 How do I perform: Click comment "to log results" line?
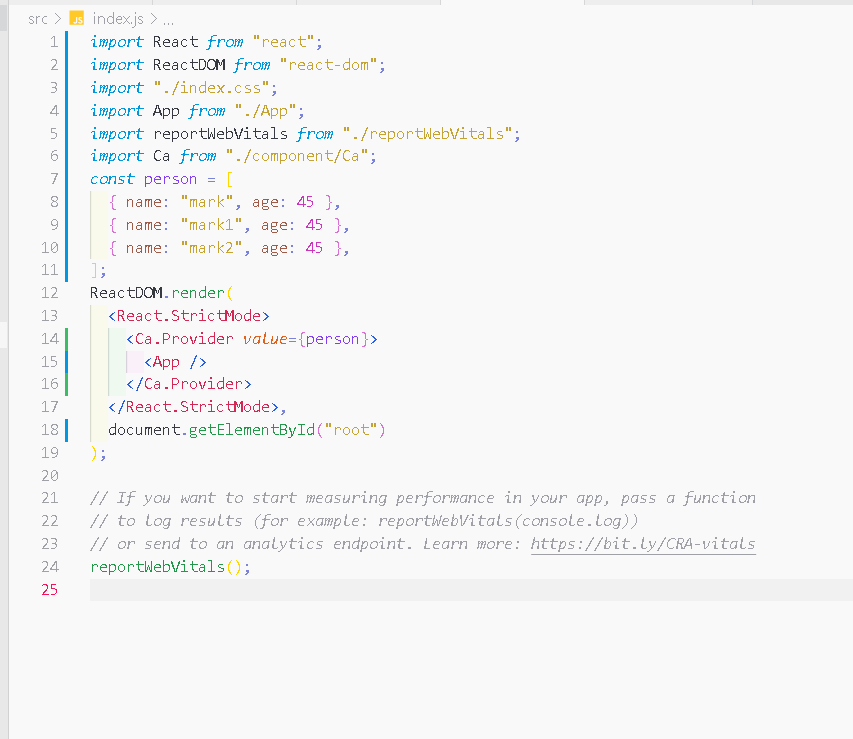click(364, 521)
